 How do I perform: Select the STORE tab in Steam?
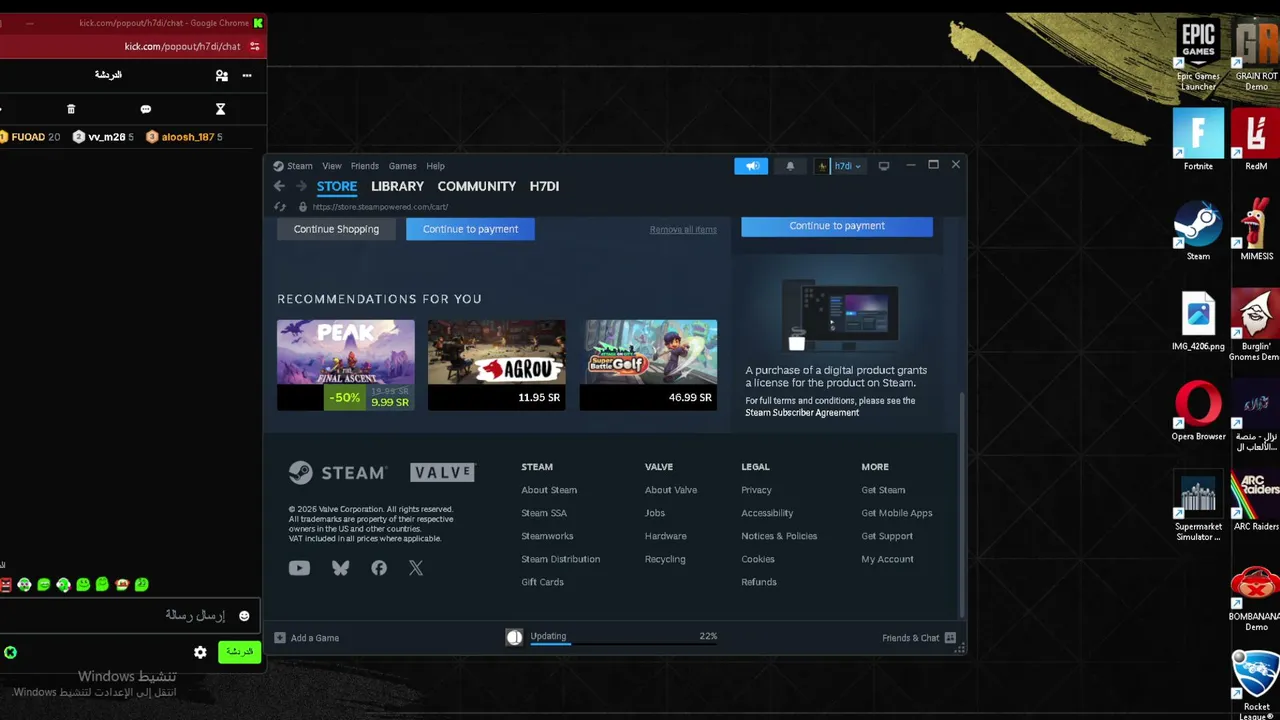(x=337, y=186)
